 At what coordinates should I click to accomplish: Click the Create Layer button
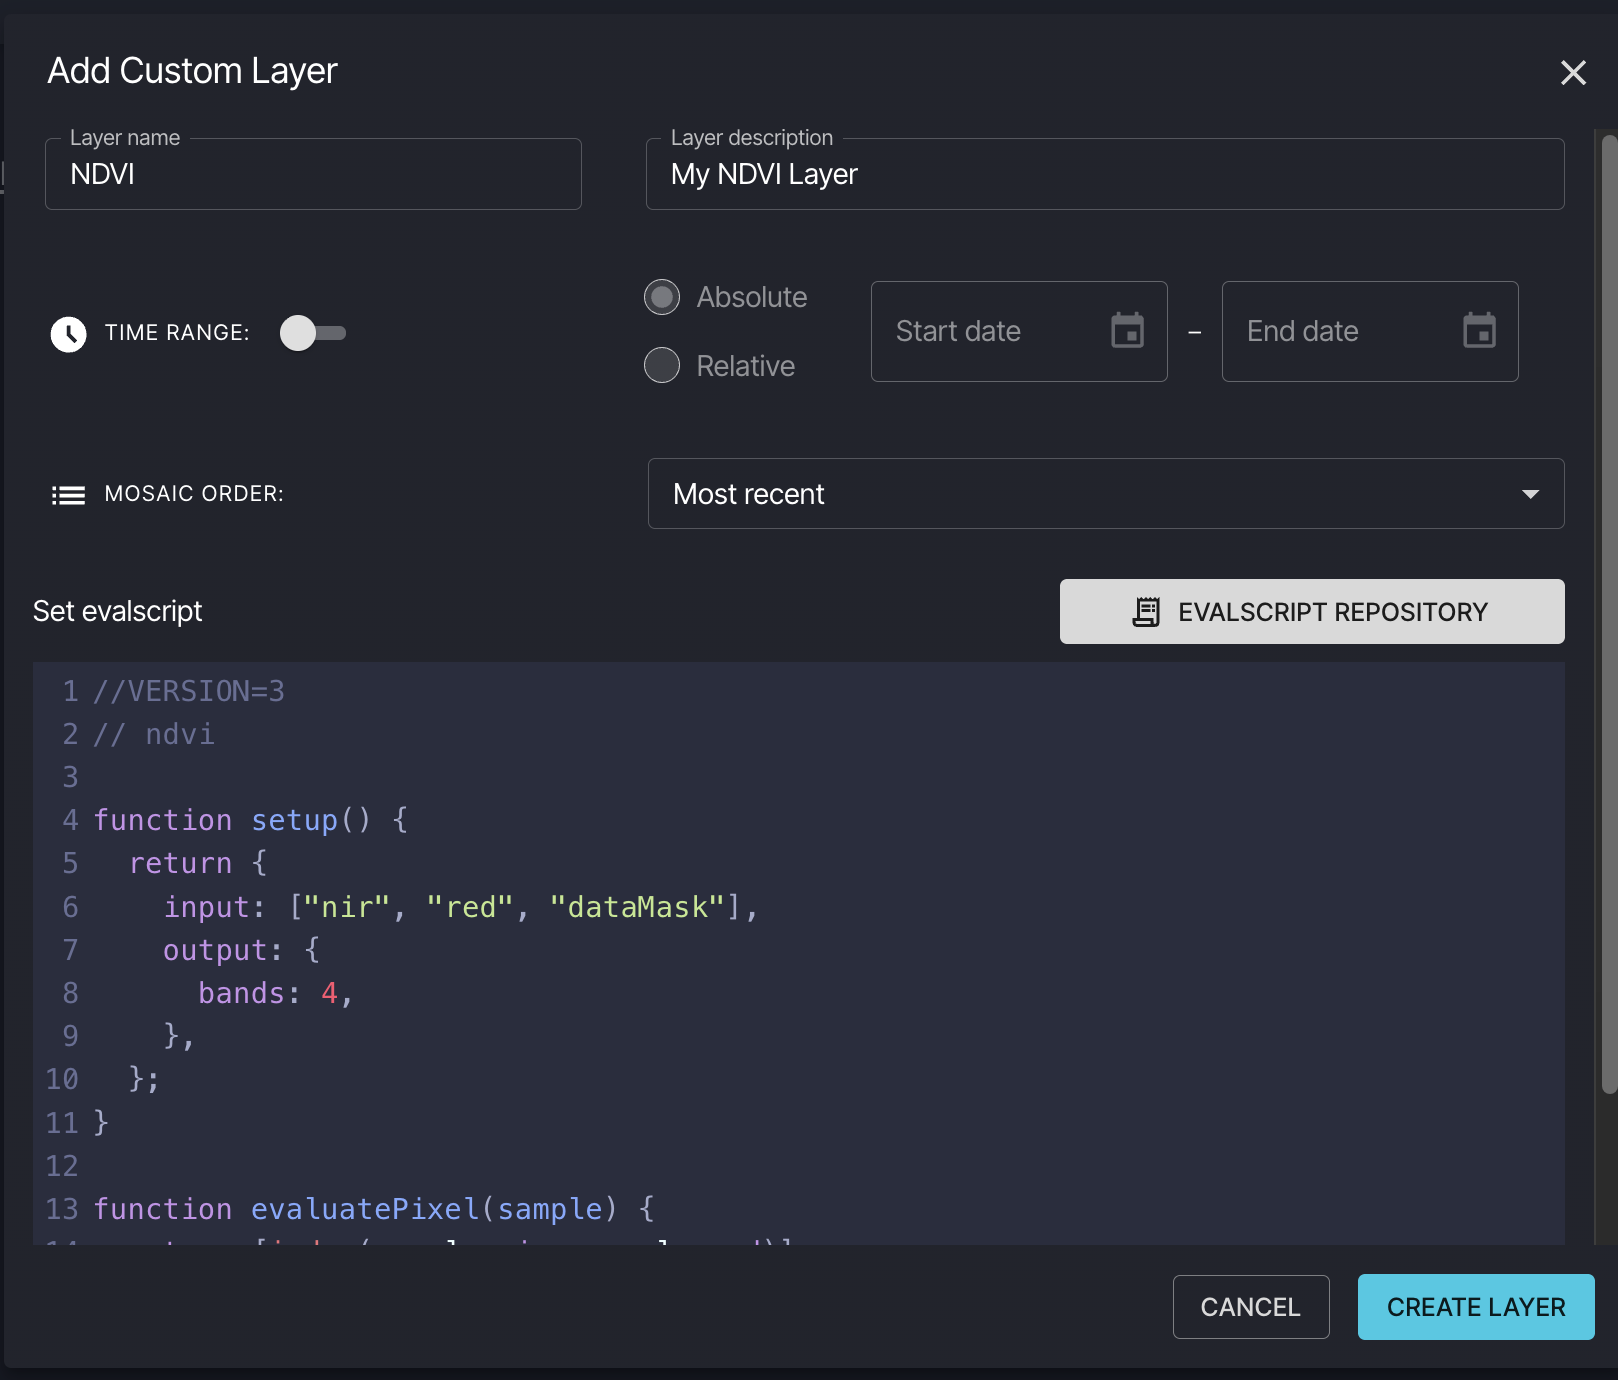pyautogui.click(x=1475, y=1307)
